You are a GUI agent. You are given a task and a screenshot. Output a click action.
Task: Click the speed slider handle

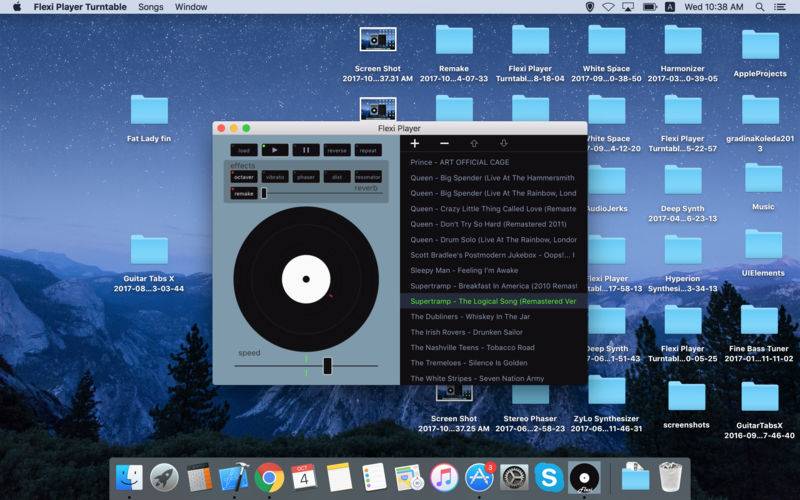pyautogui.click(x=328, y=366)
